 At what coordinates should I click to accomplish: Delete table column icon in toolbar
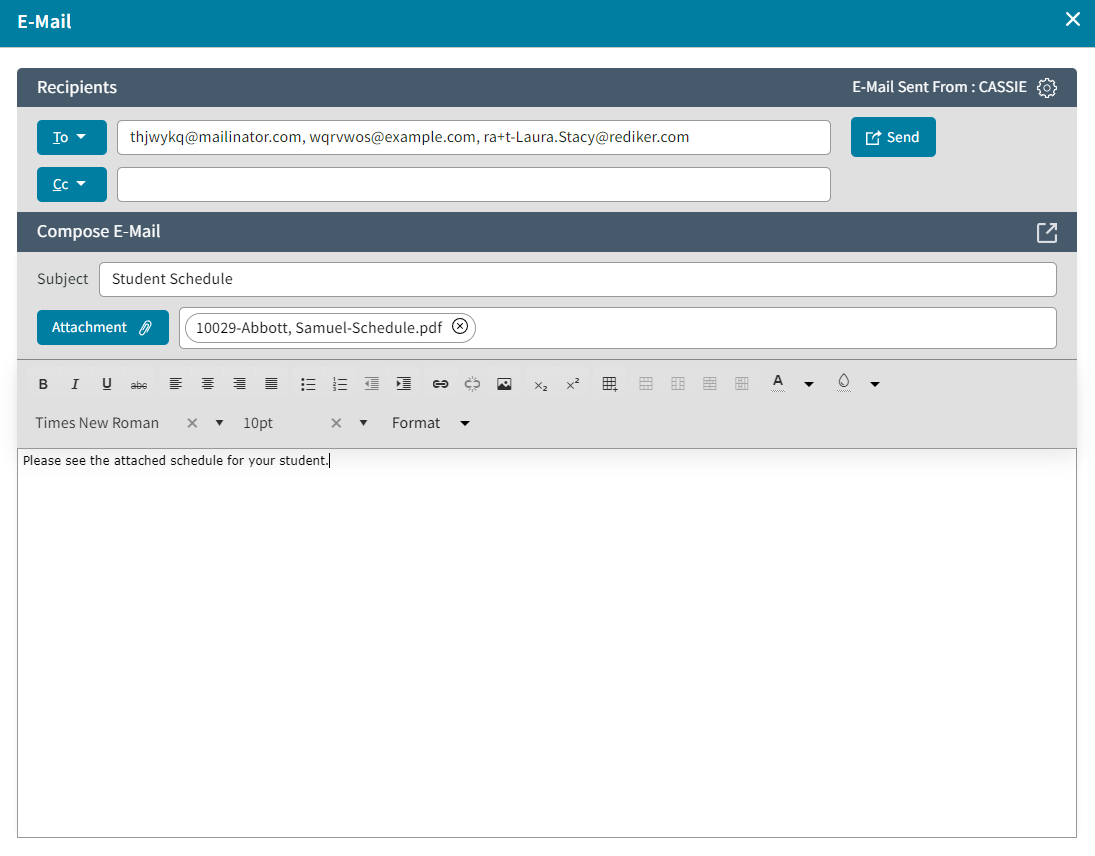[x=742, y=384]
